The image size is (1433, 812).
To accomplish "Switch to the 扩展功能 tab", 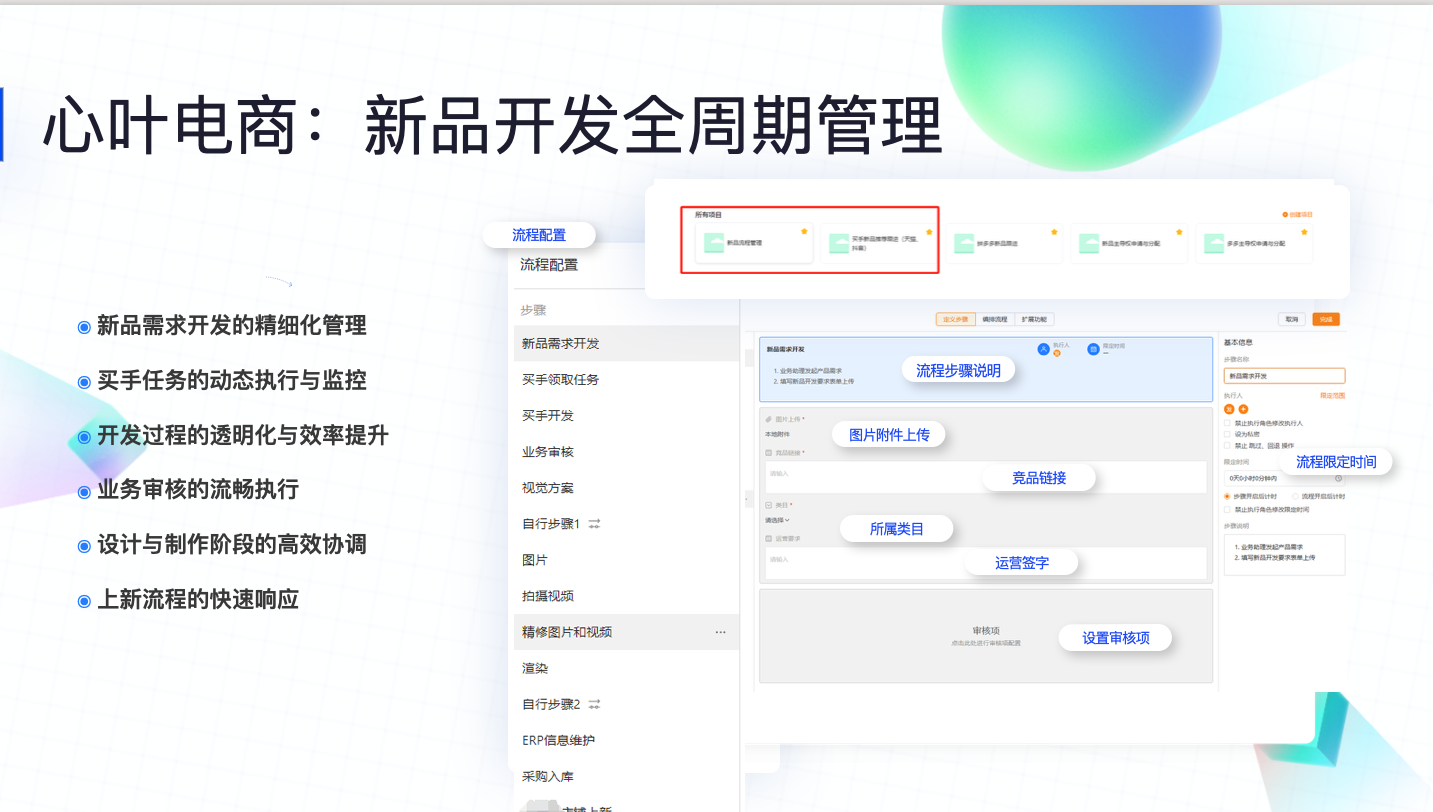I will [x=1034, y=319].
